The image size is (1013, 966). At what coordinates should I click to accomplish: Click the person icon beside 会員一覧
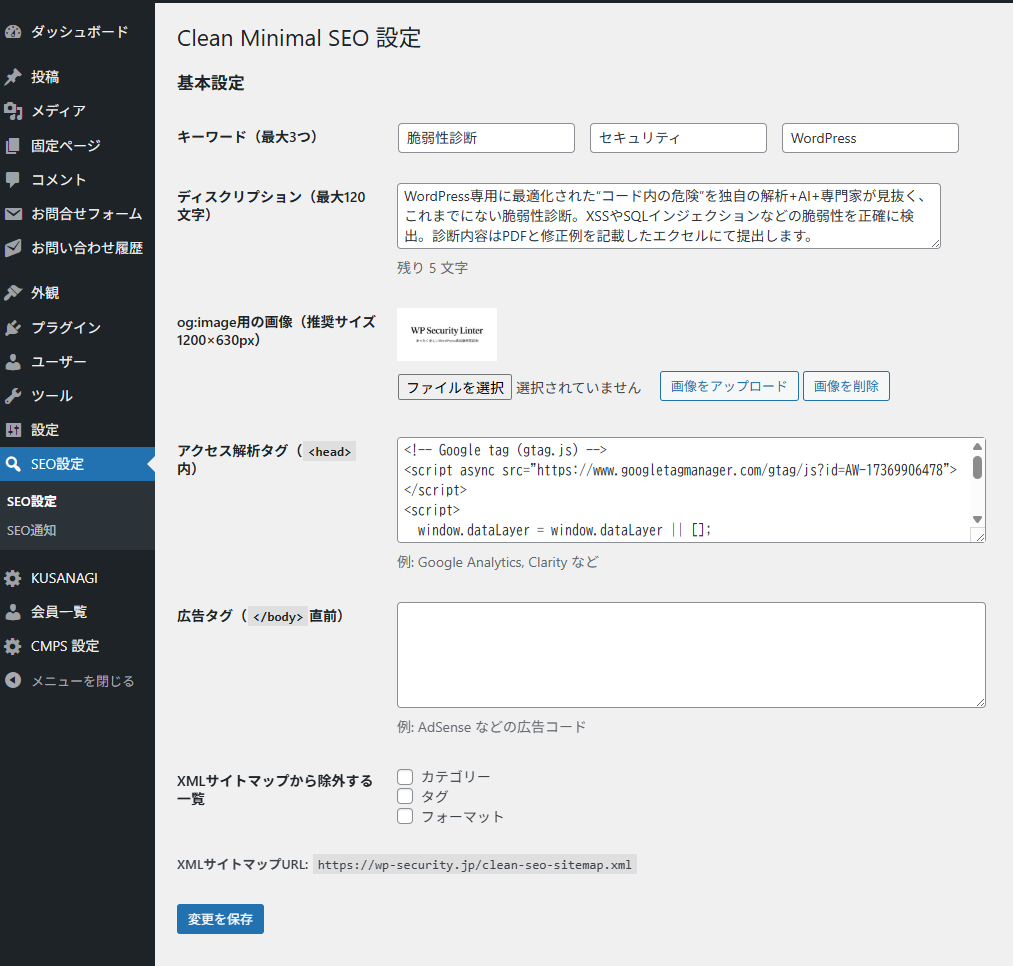tap(13, 612)
